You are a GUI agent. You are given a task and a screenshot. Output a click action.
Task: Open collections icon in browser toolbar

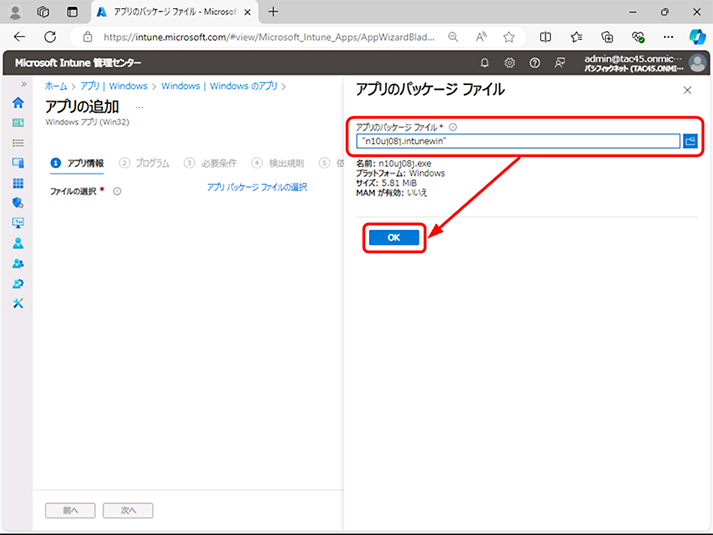[x=607, y=37]
